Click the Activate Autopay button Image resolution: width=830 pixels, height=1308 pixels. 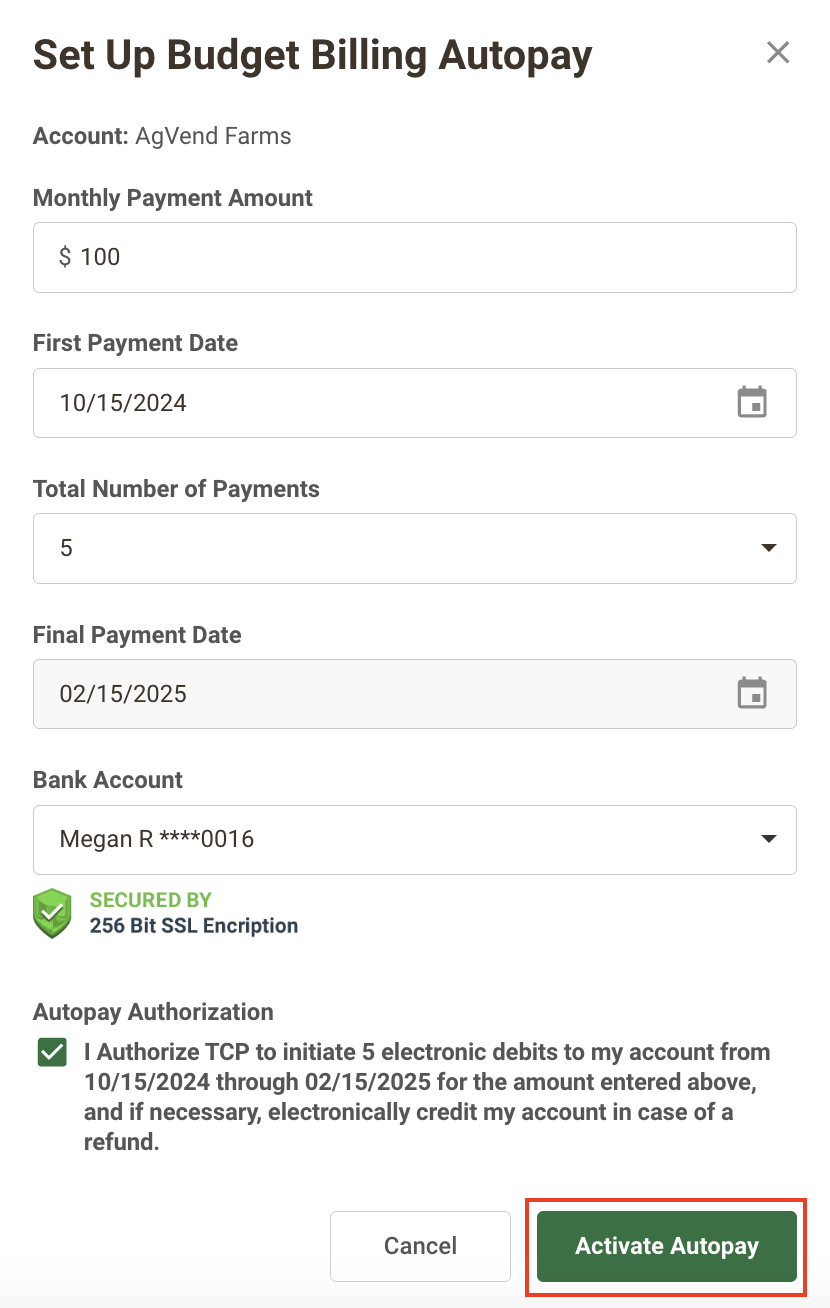point(667,1246)
